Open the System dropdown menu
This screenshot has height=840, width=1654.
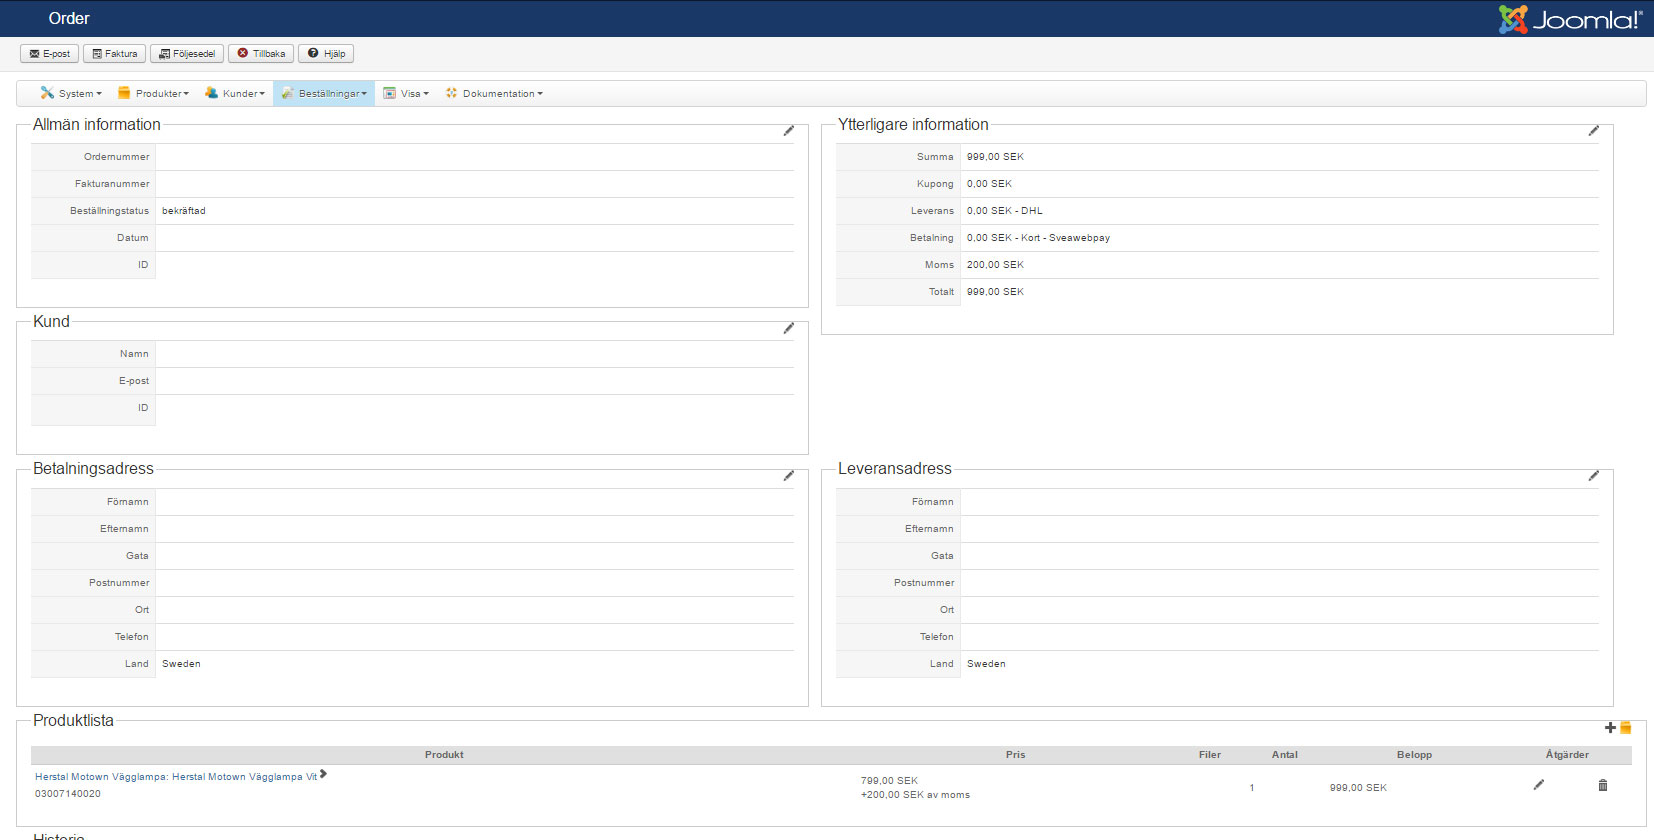71,94
